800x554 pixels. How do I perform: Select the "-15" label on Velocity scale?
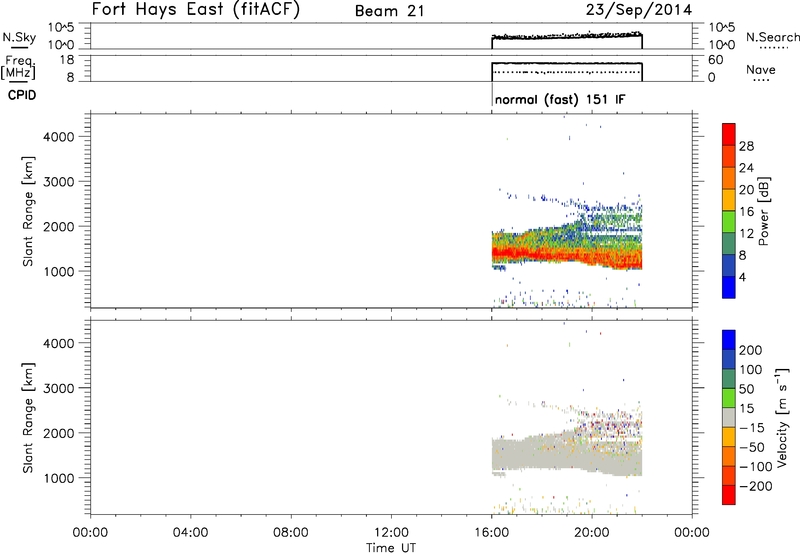752,427
